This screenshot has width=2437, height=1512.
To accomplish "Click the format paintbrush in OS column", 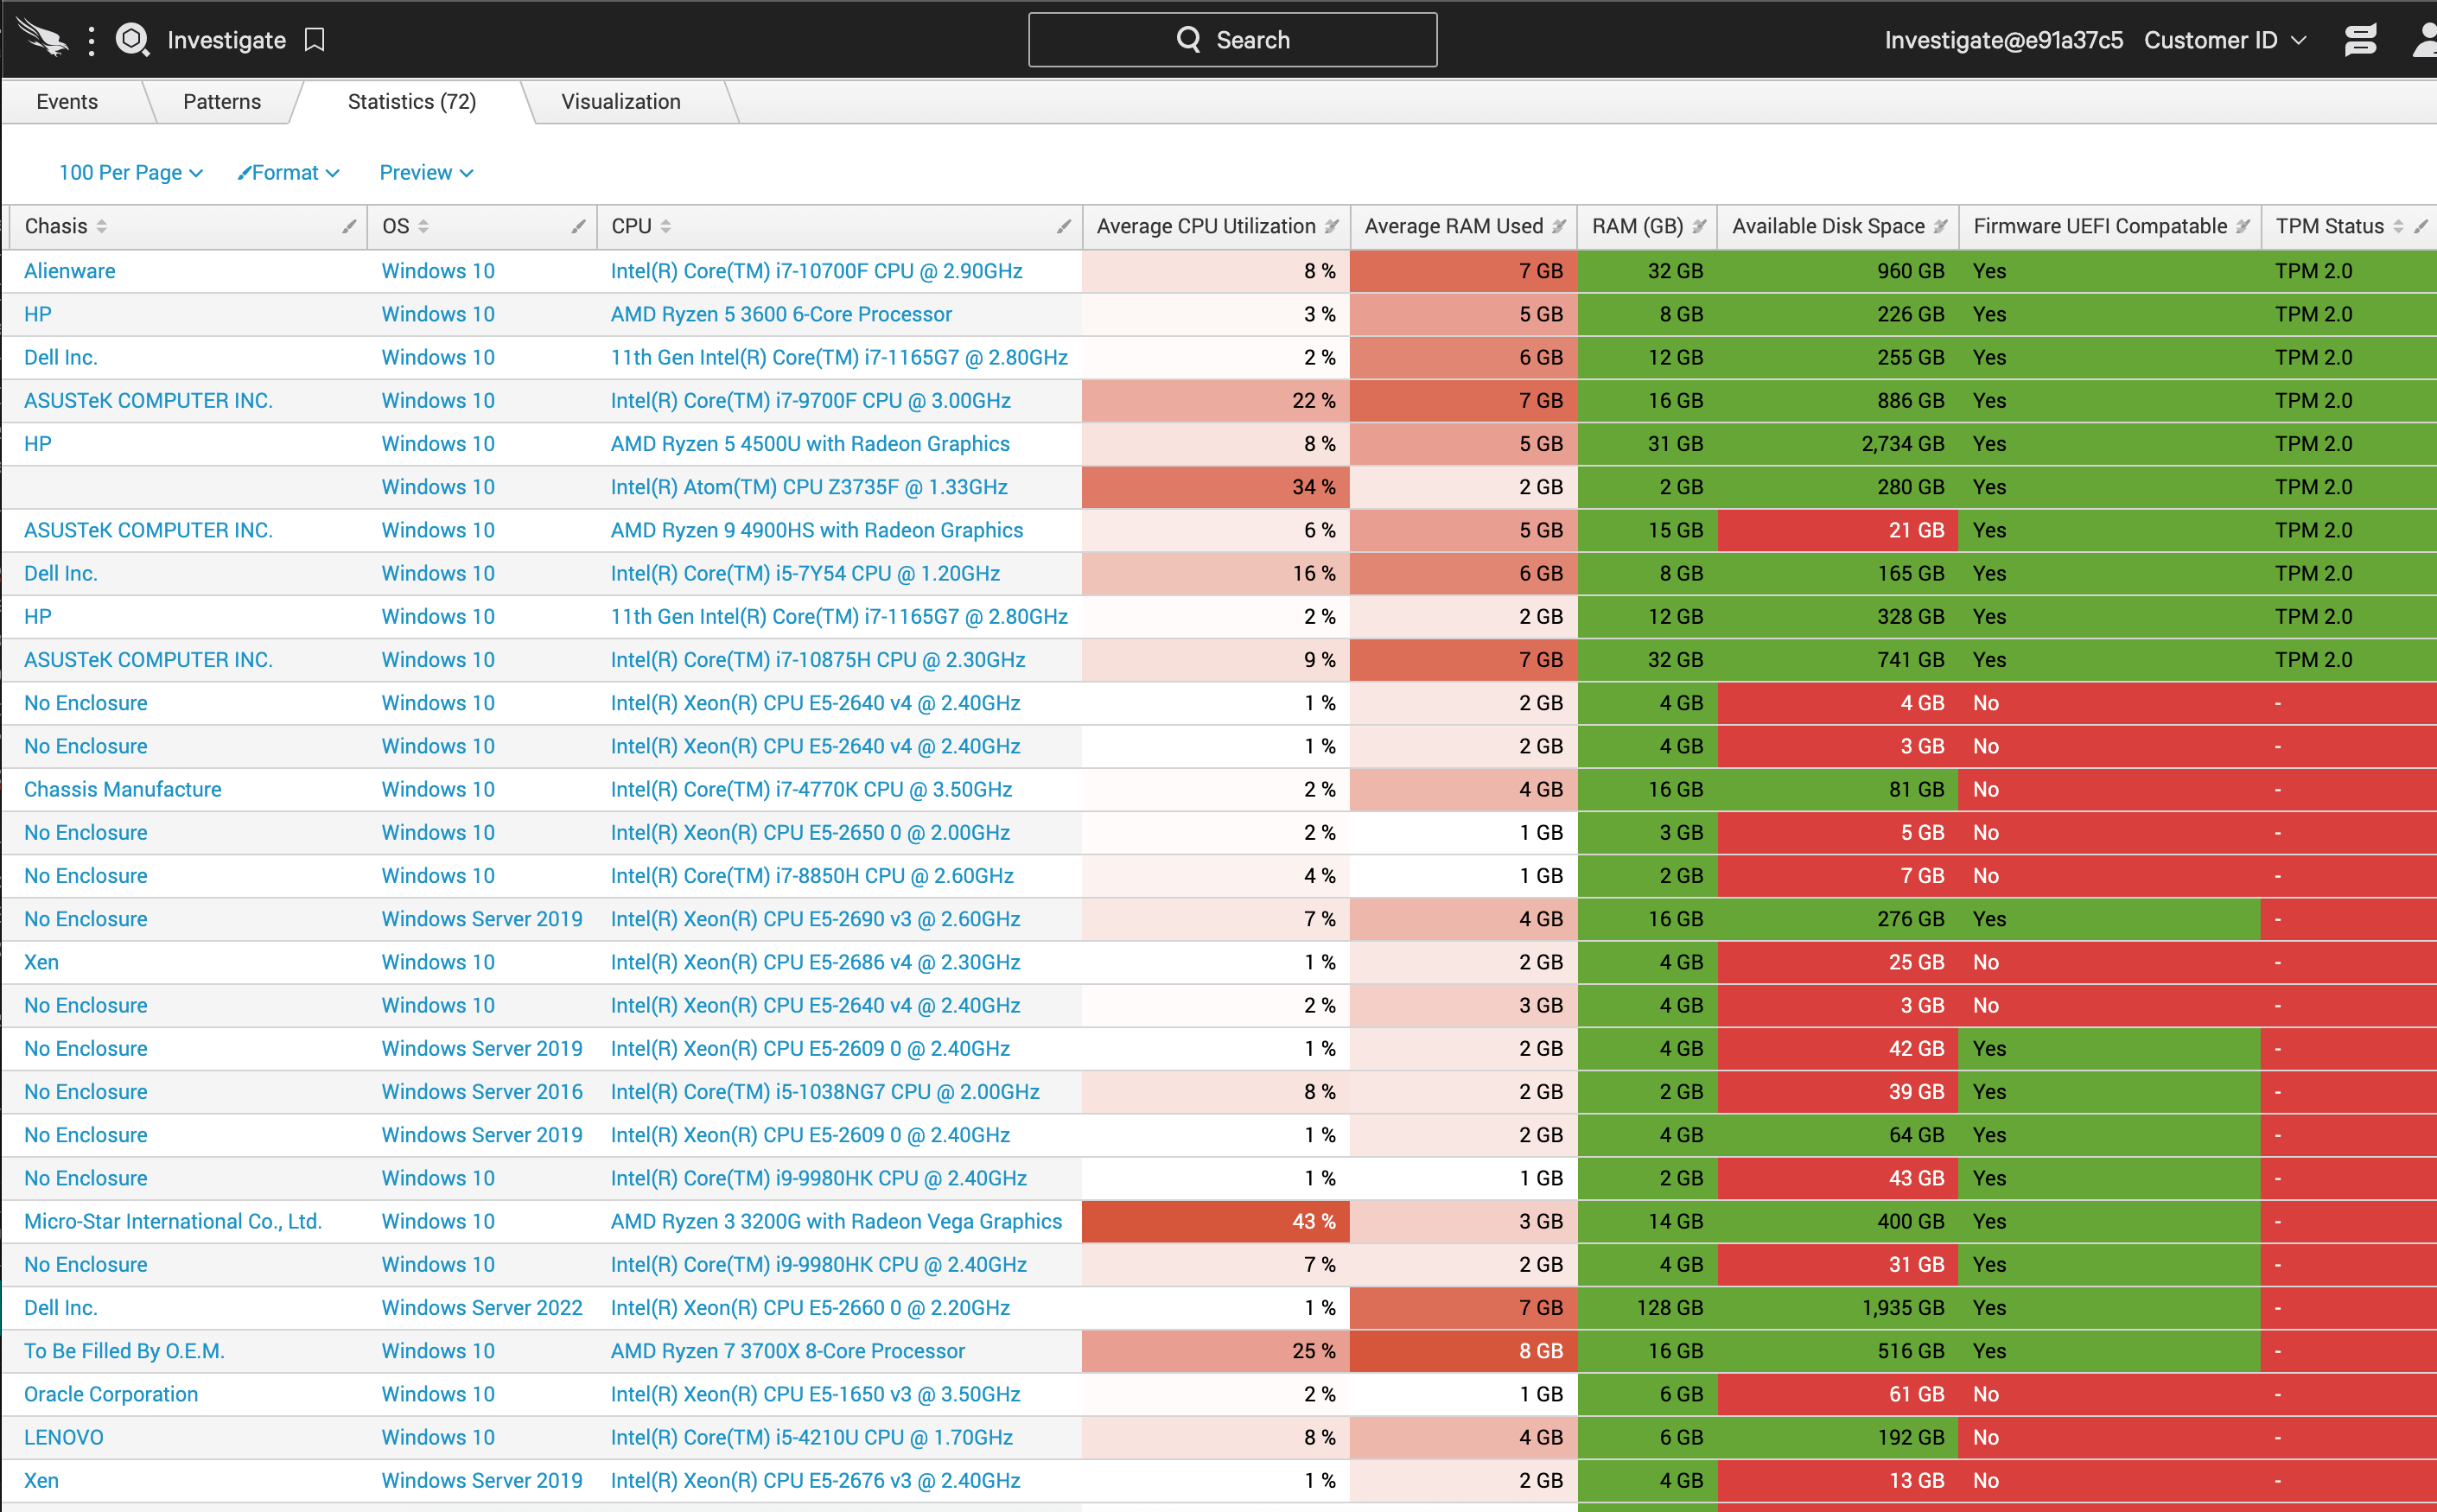I will click(578, 226).
